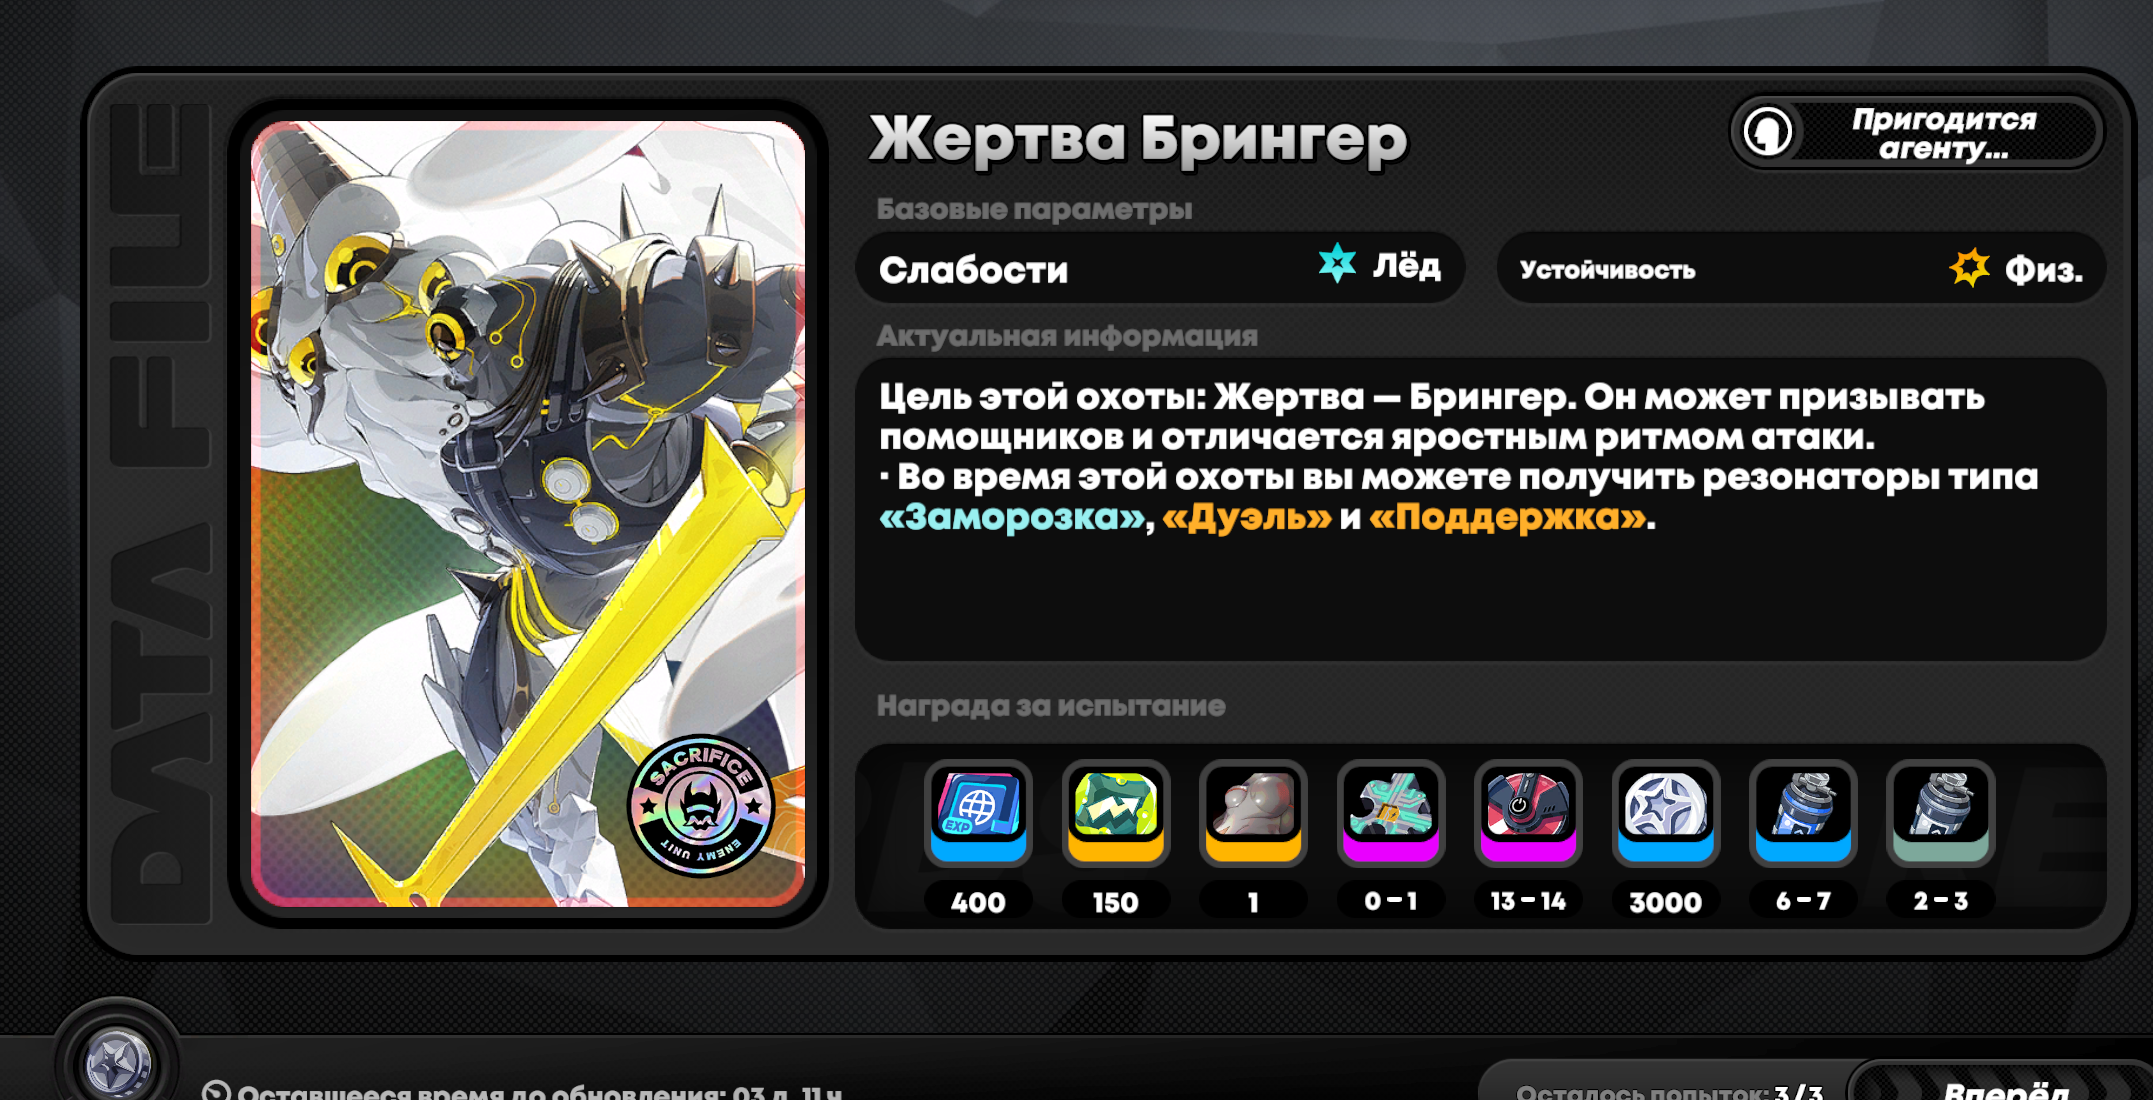2153x1100 pixels.
Task: Click the round coin icon at bottom left
Action: tap(118, 1062)
